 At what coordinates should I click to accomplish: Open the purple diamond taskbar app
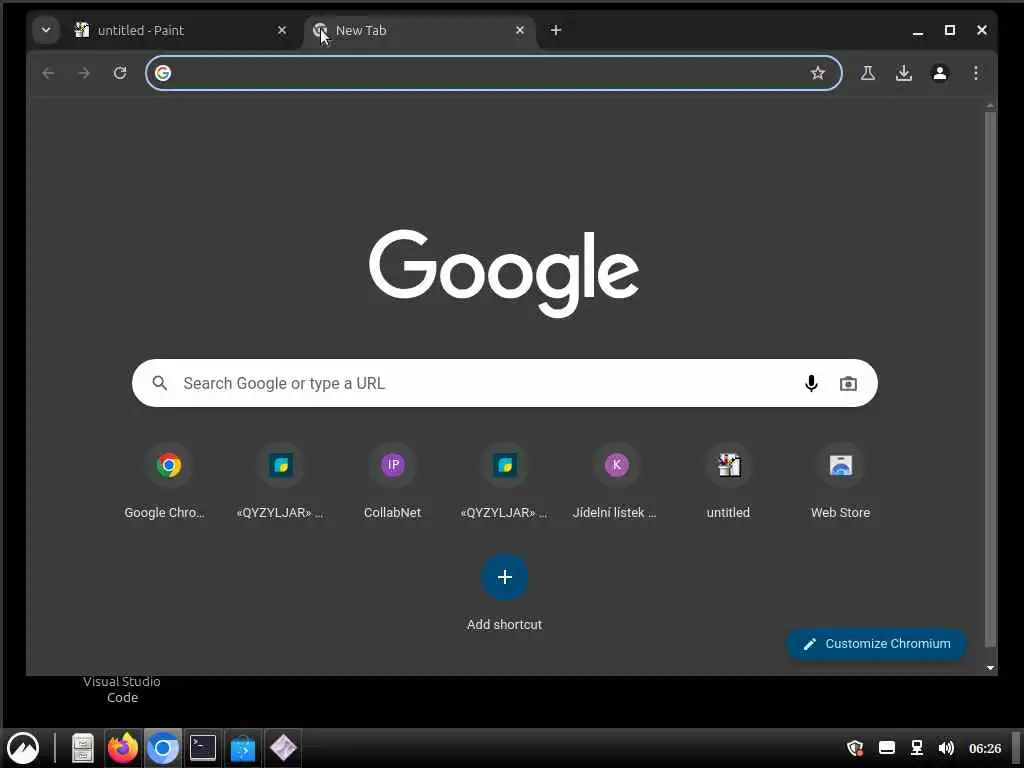[283, 748]
